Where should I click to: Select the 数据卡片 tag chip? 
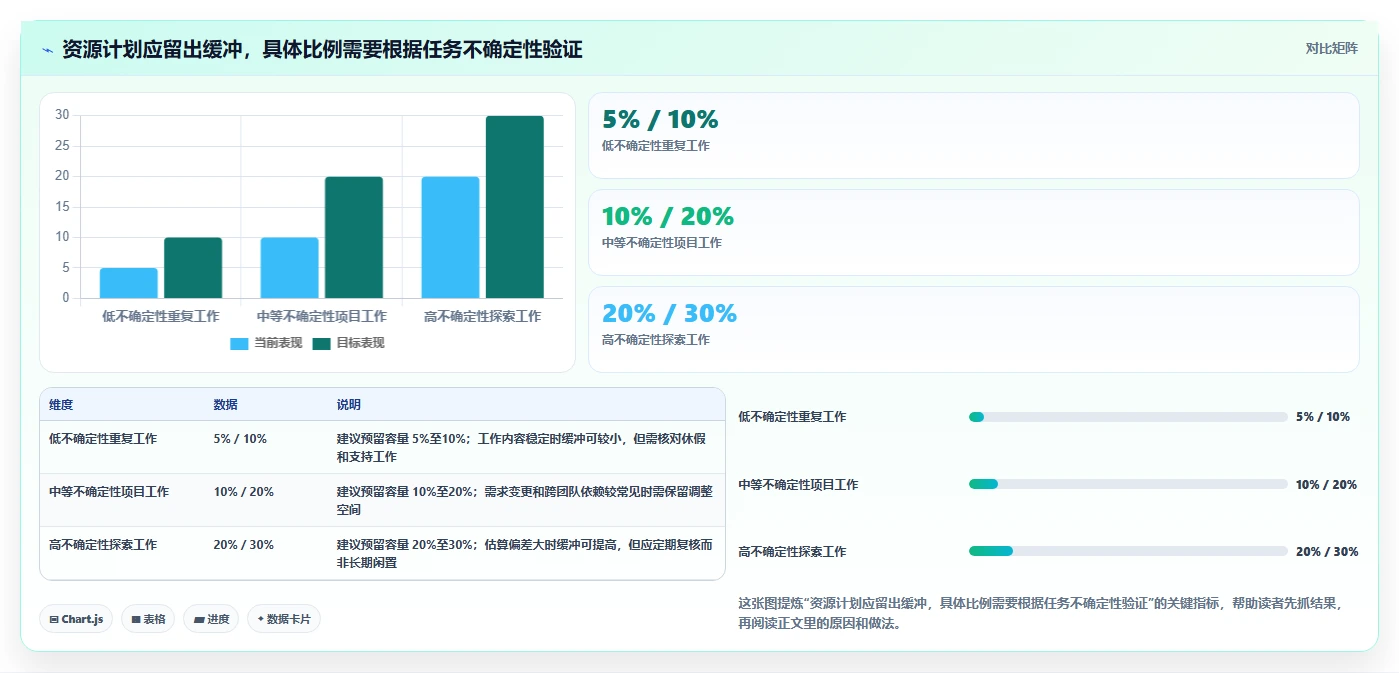point(284,619)
